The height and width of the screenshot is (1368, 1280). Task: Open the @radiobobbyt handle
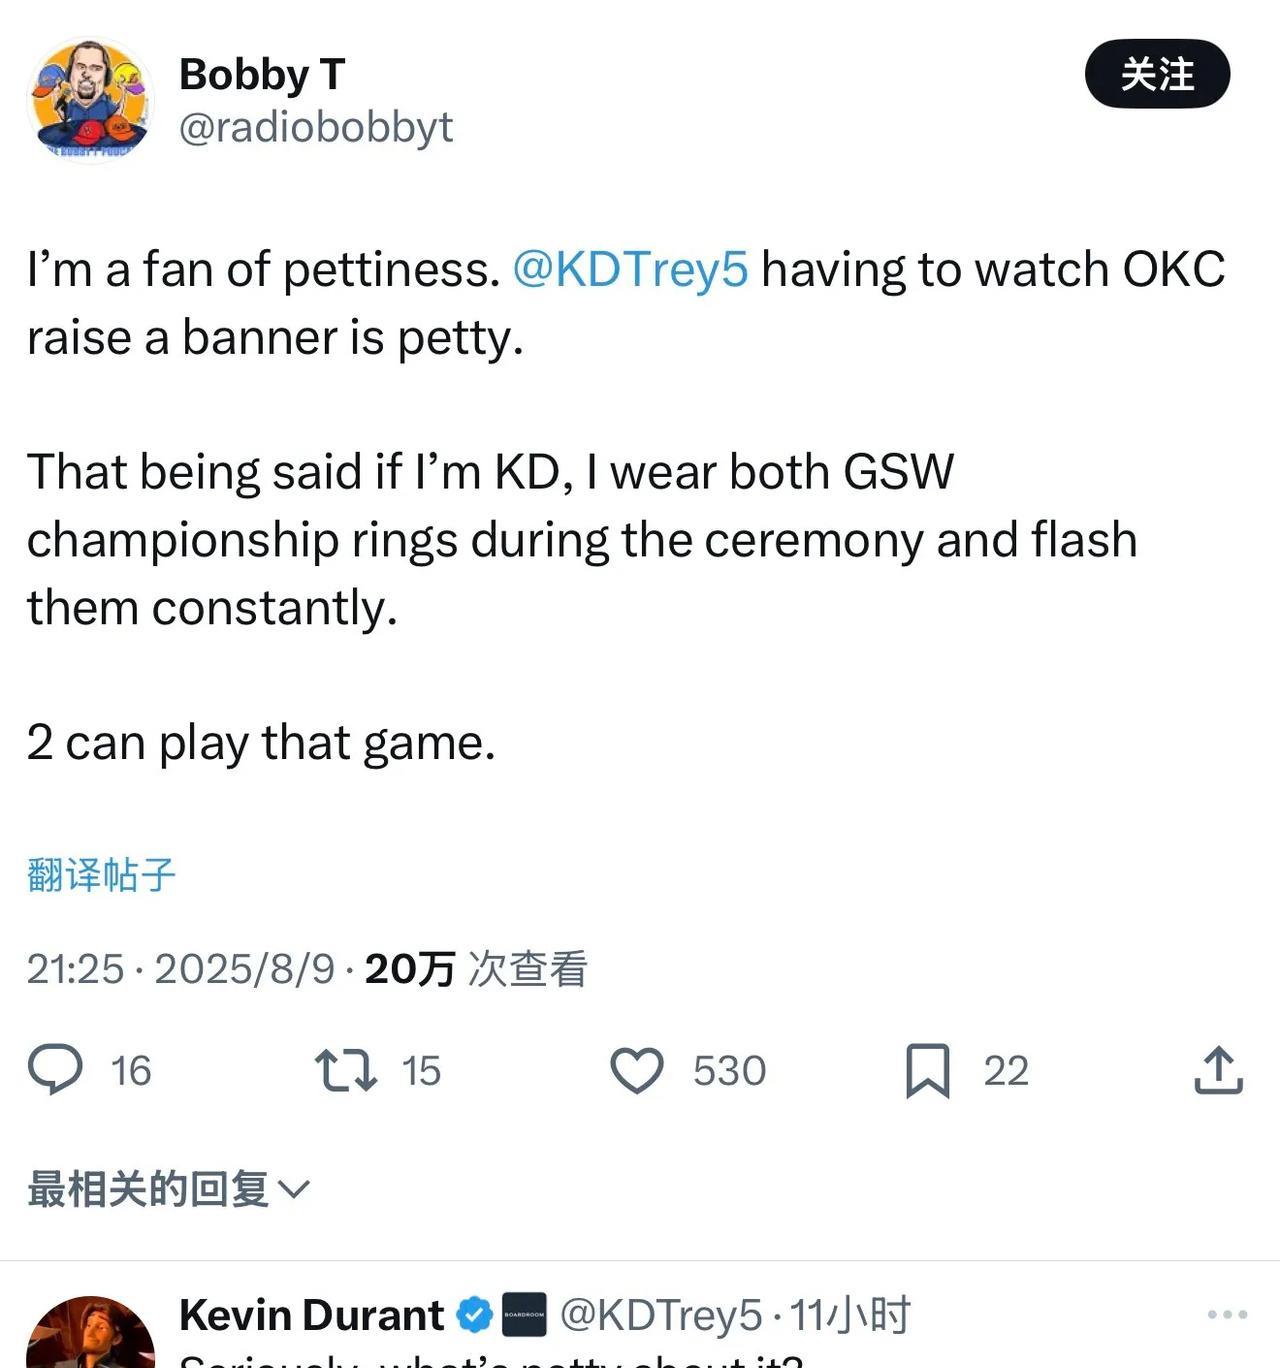(x=316, y=127)
